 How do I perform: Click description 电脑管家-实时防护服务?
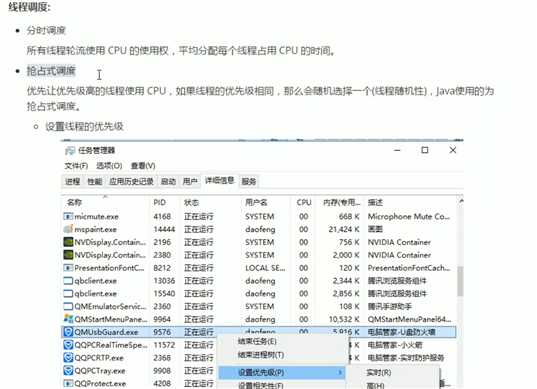(x=406, y=358)
